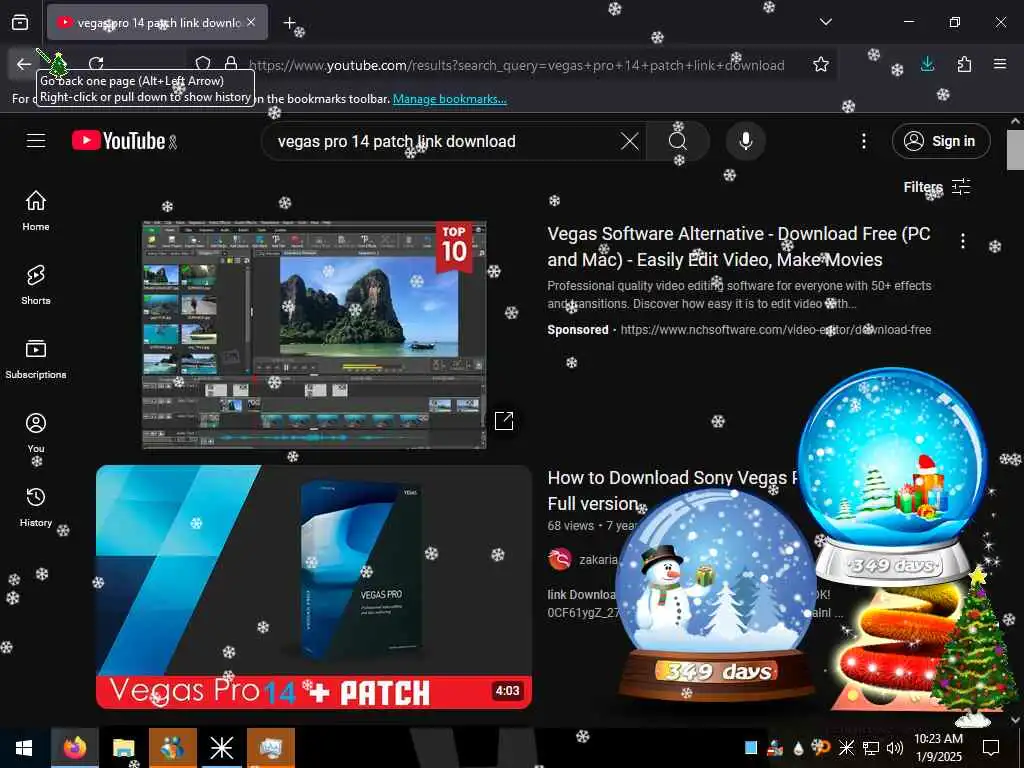Viewport: 1024px width, 768px height.
Task: Open the You section in sidebar
Action: pyautogui.click(x=36, y=433)
